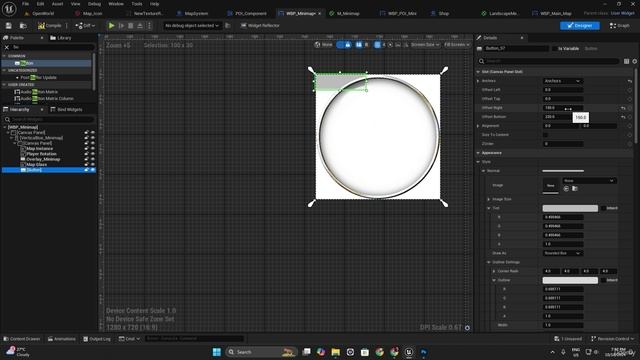The image size is (640, 360).
Task: Open the Details panel settings gear
Action: click(x=634, y=61)
